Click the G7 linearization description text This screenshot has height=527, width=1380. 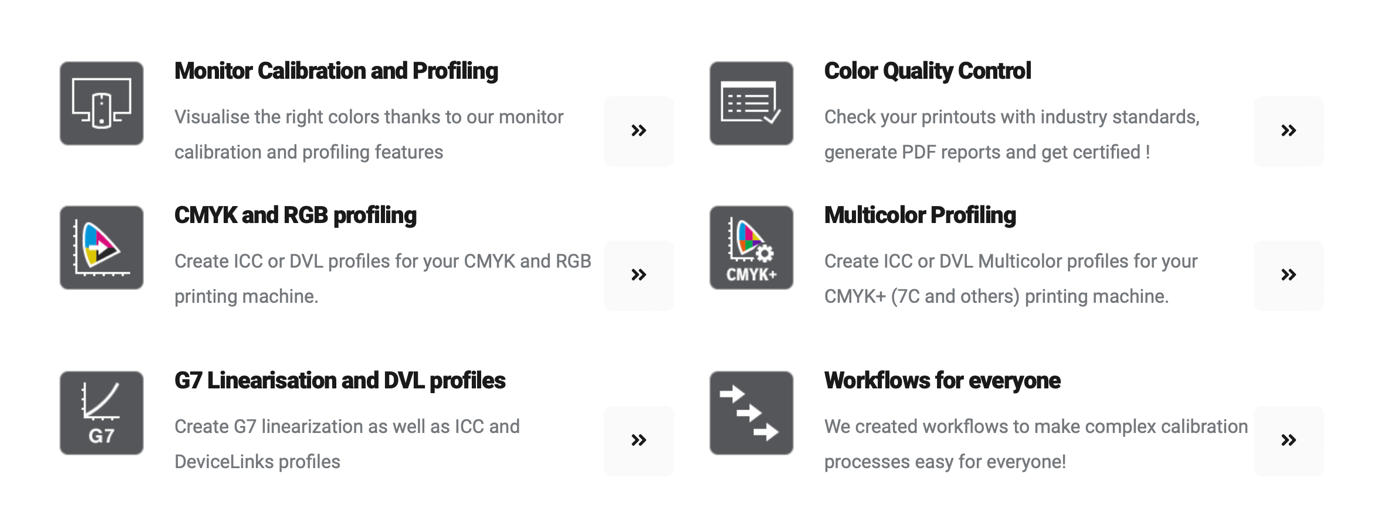[346, 444]
